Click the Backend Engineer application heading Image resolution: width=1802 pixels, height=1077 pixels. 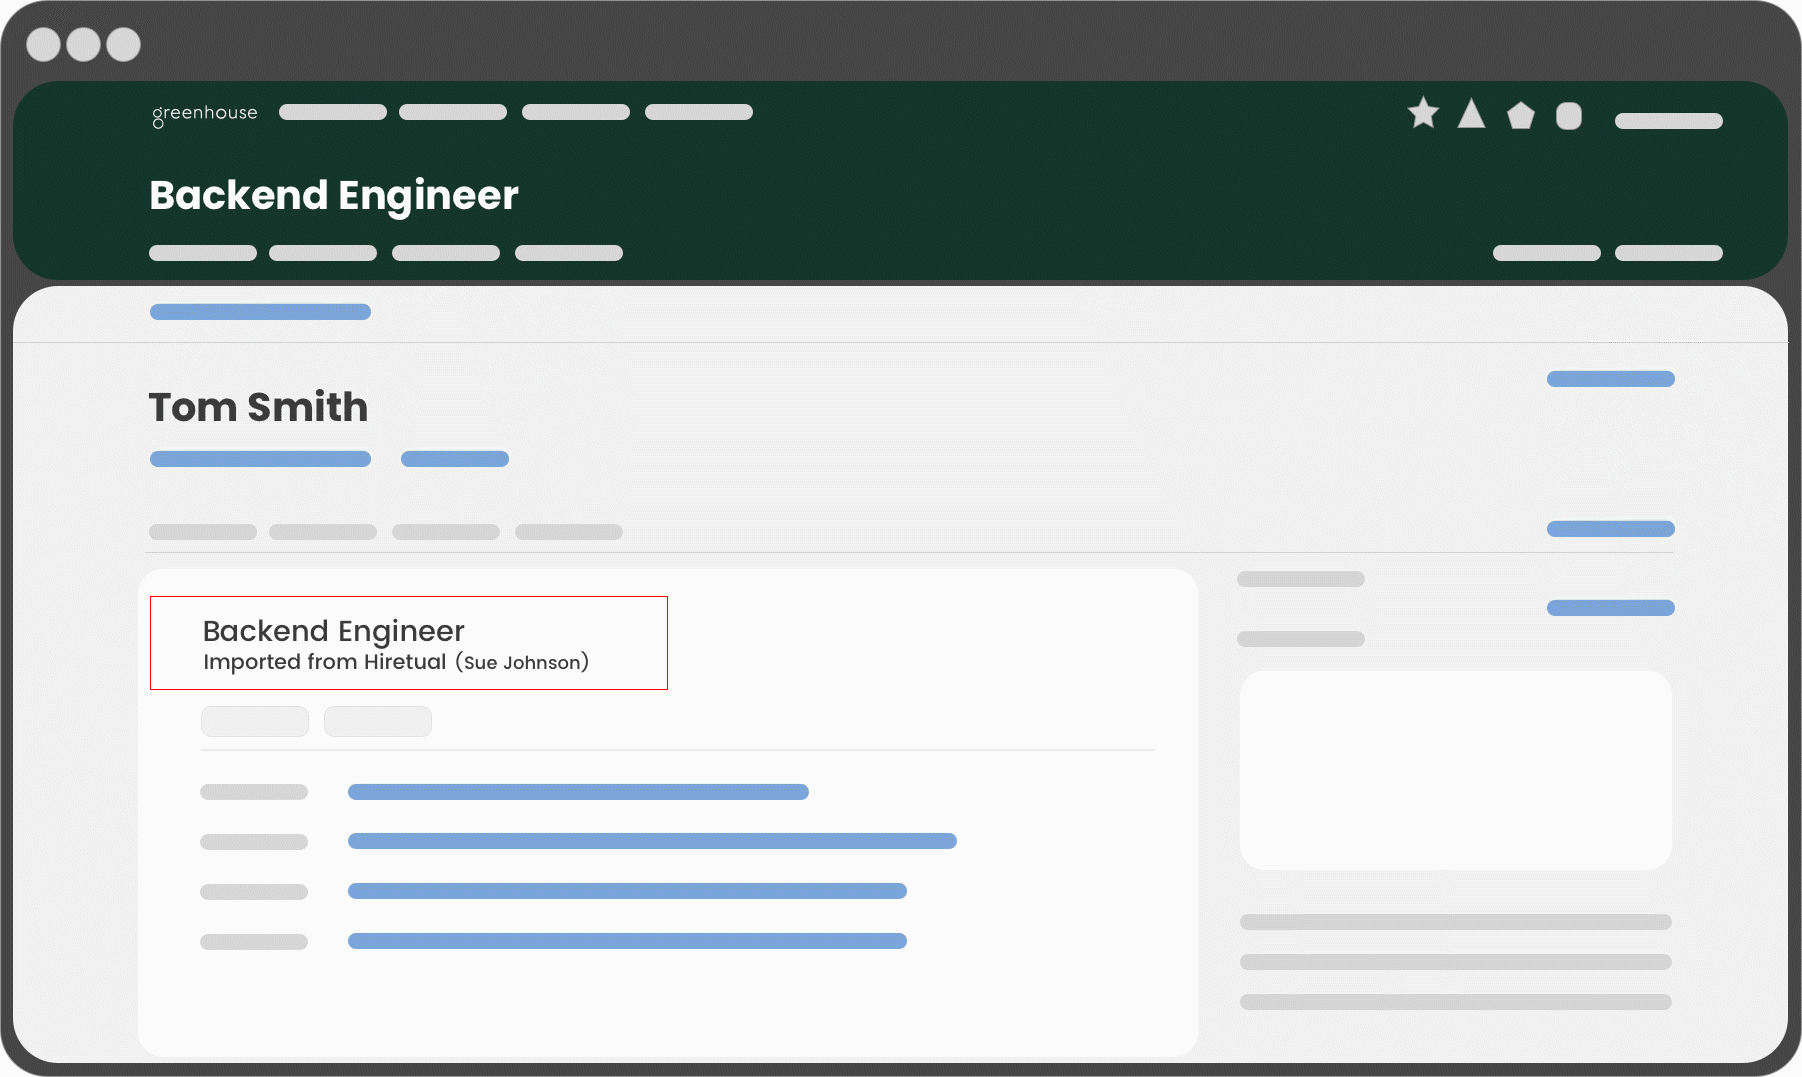pyautogui.click(x=334, y=631)
